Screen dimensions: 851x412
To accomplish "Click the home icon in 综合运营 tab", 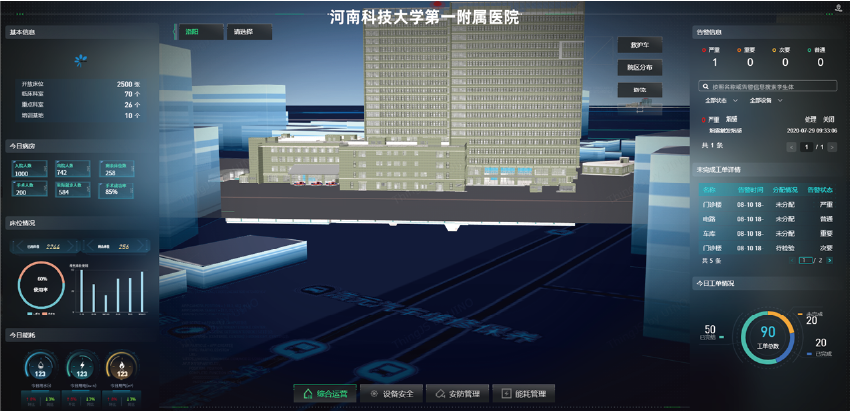I will click(308, 394).
